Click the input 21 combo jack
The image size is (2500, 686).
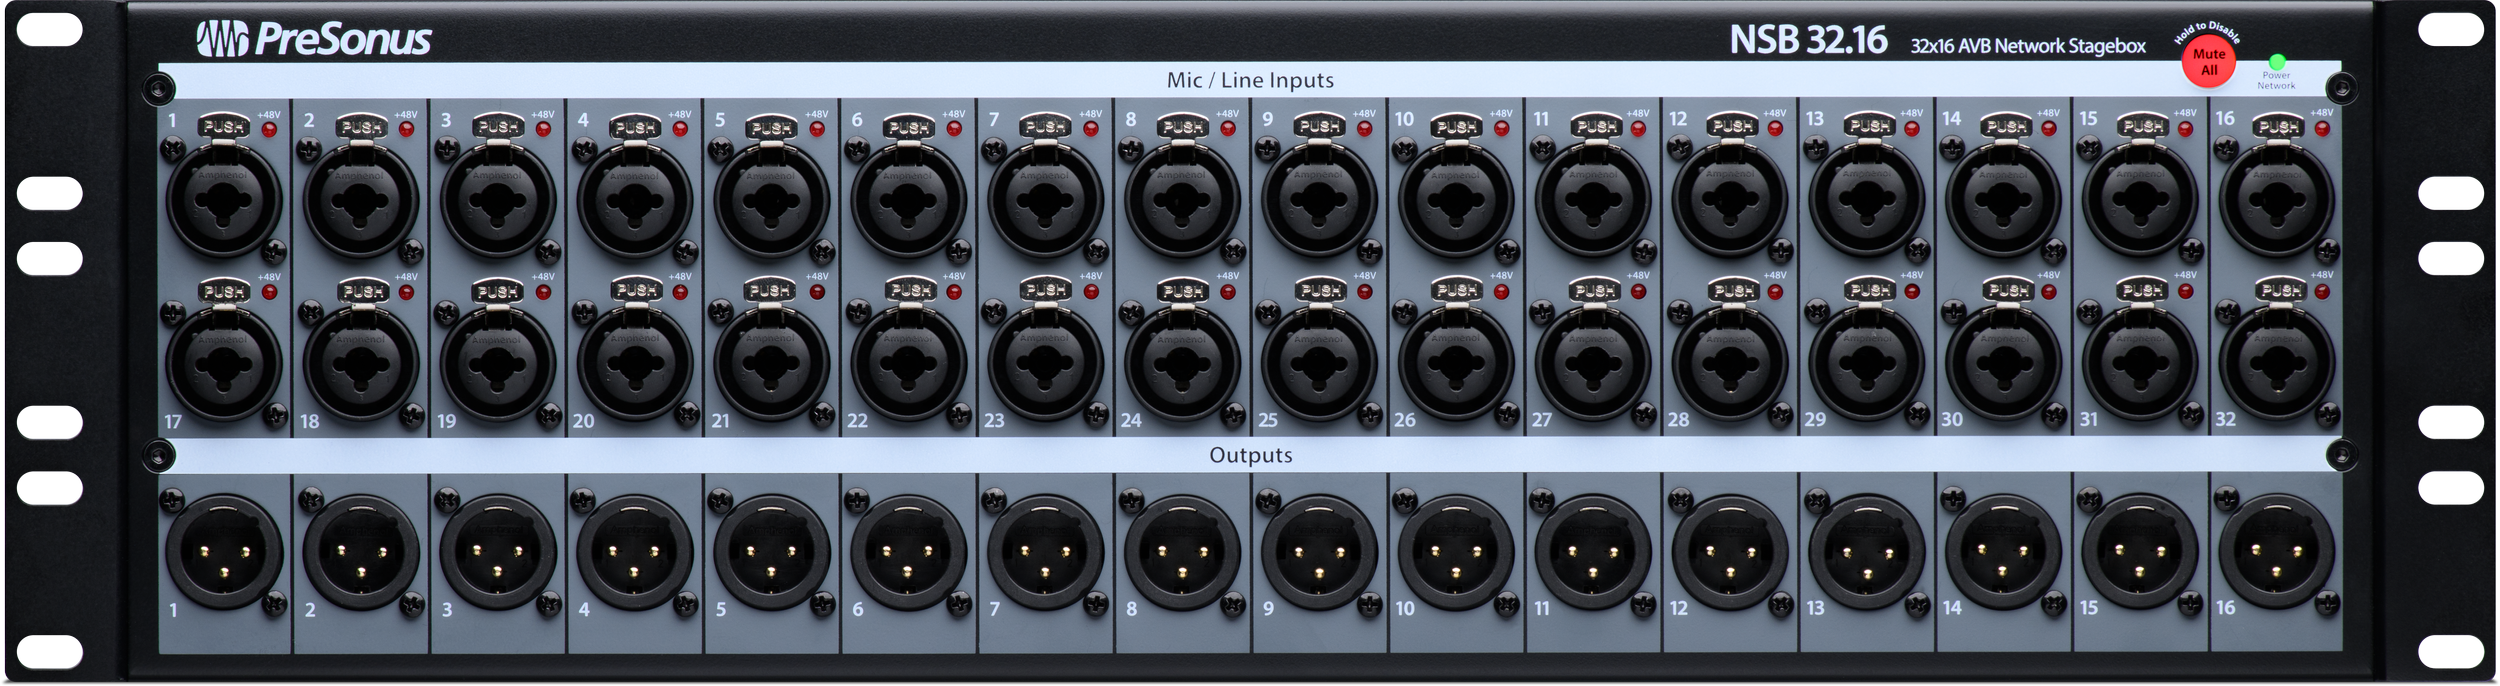772,361
